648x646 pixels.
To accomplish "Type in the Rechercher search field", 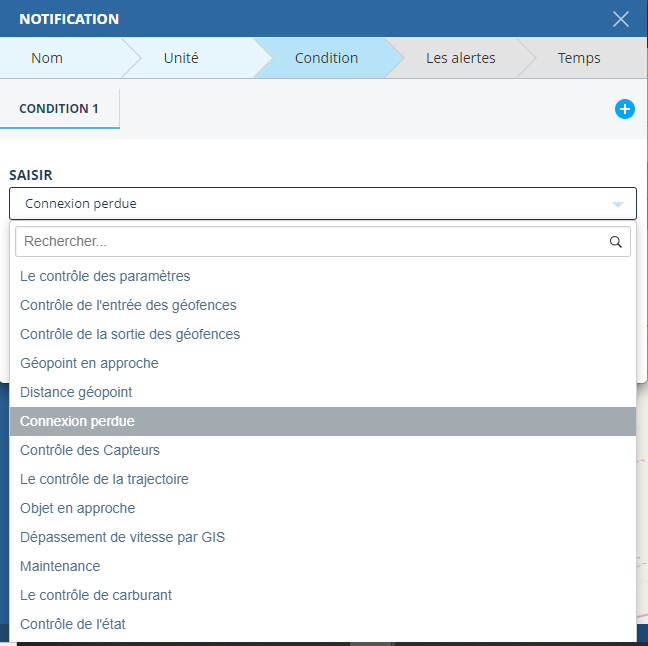I will tap(310, 242).
